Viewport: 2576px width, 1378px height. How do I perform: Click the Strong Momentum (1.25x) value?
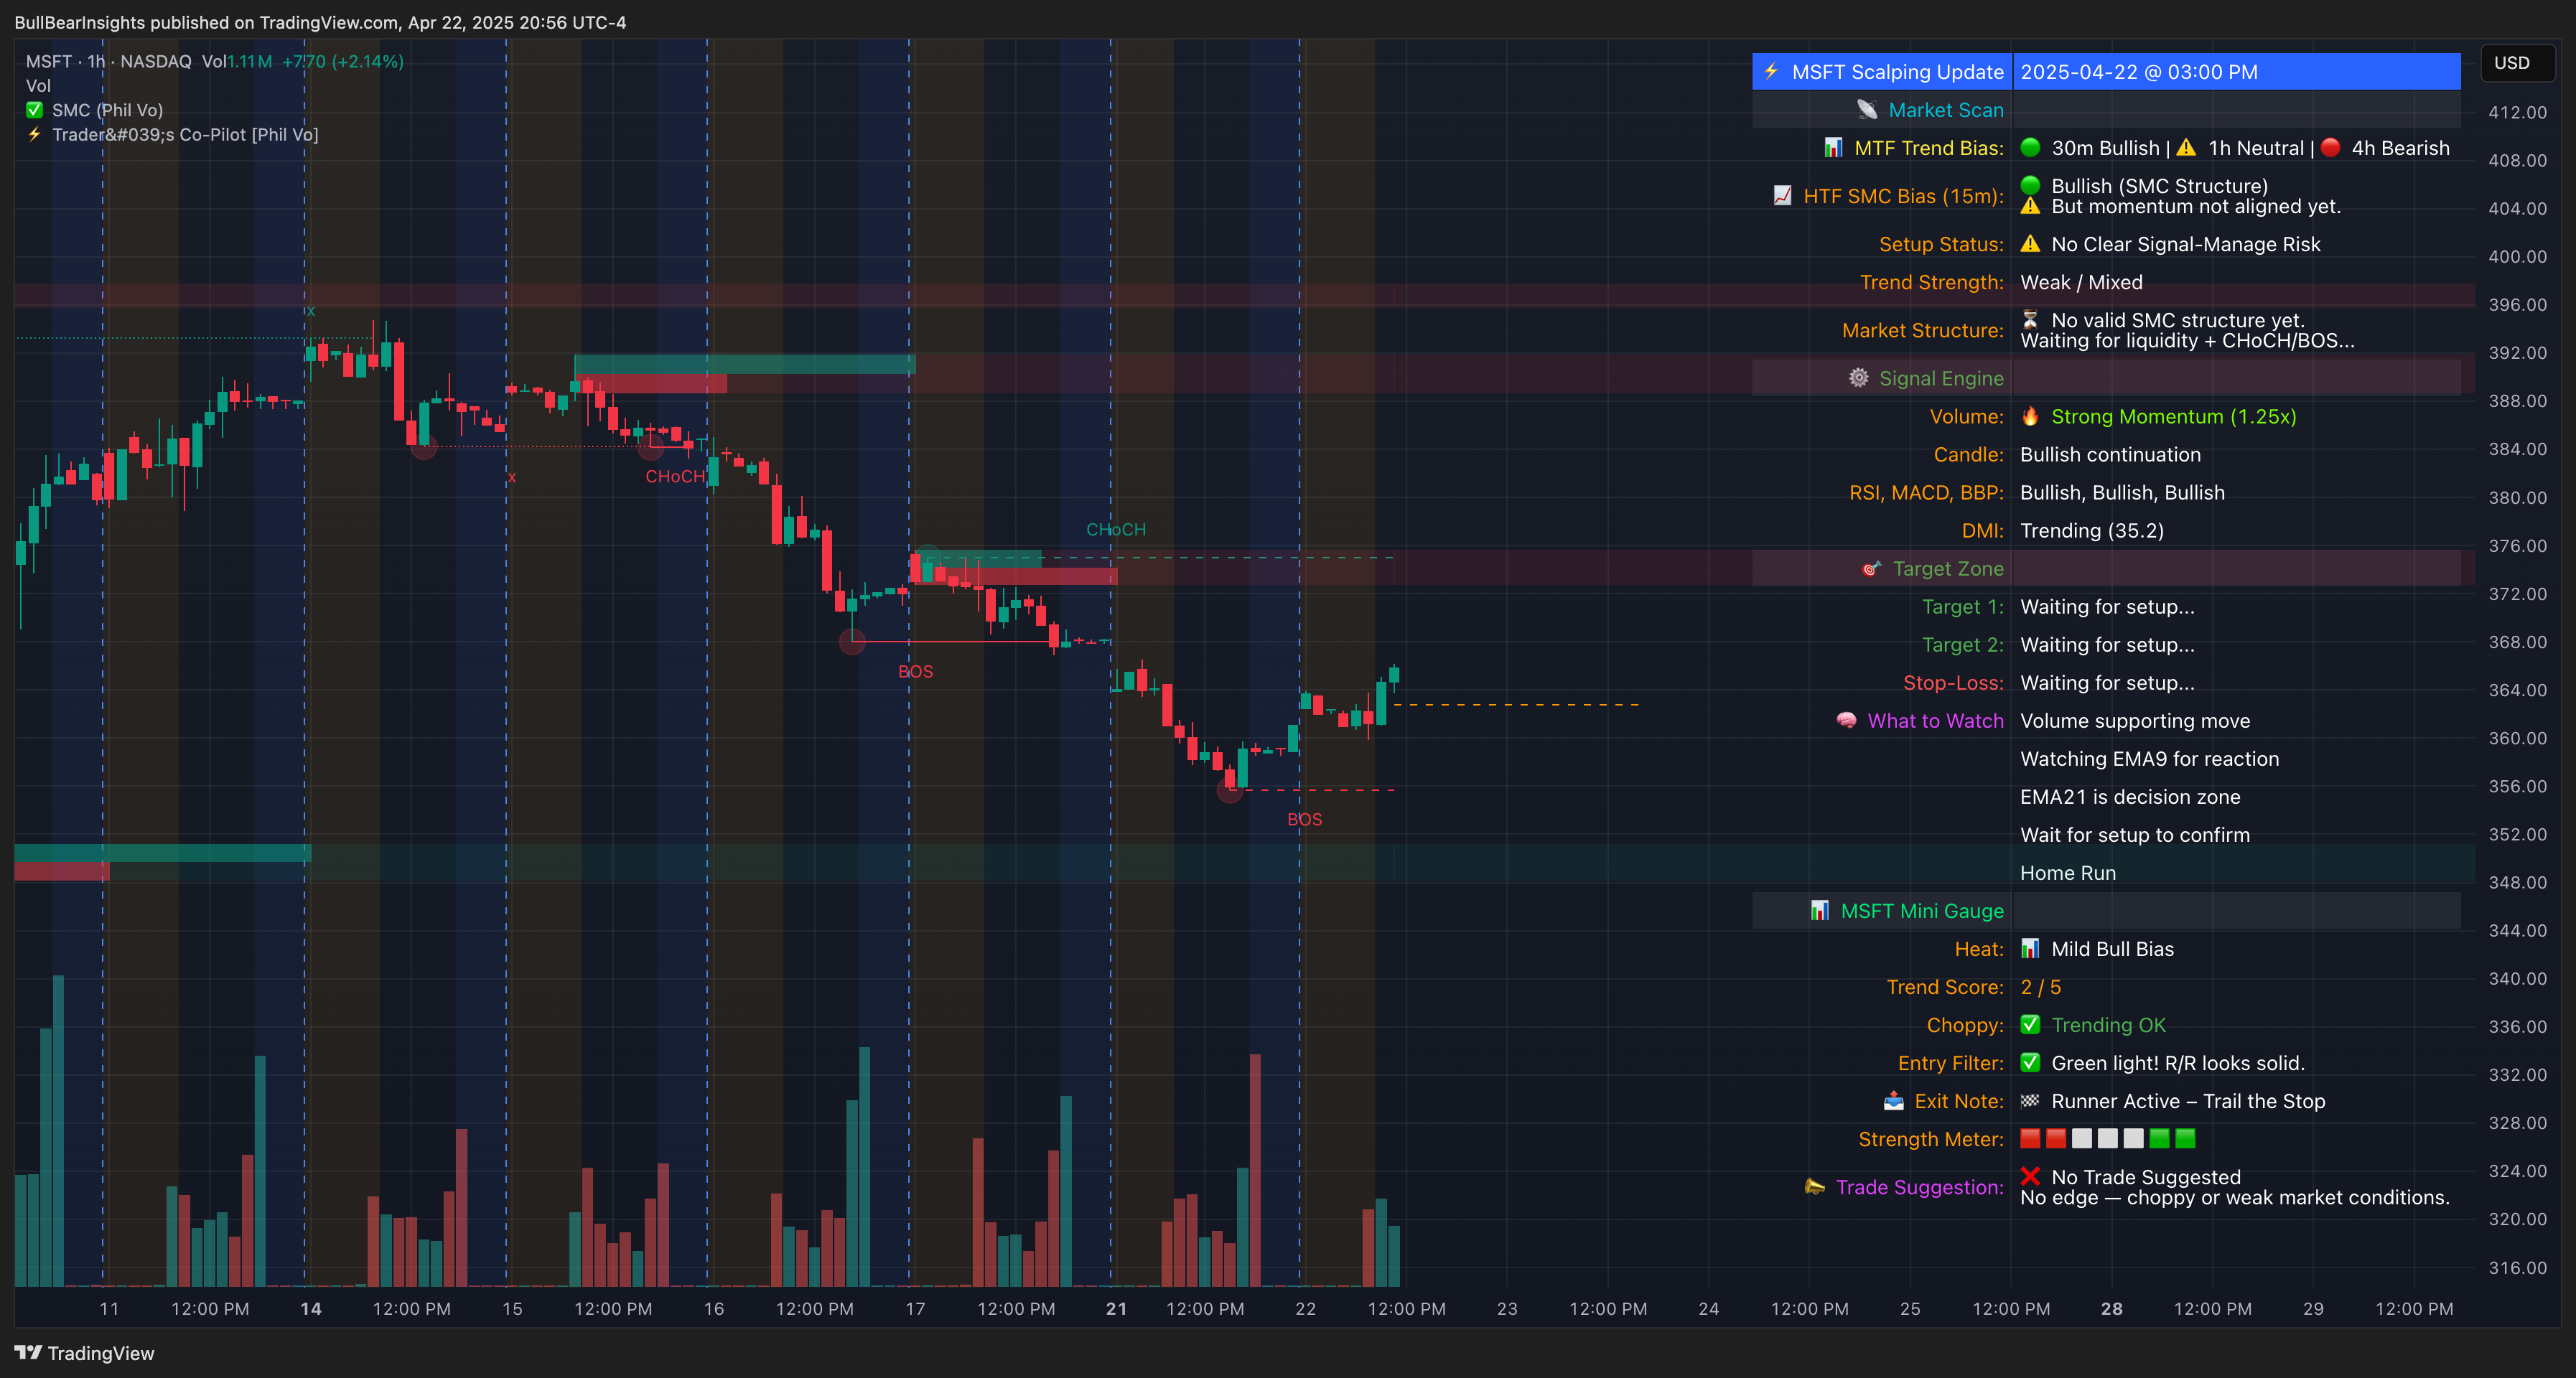click(x=2173, y=416)
